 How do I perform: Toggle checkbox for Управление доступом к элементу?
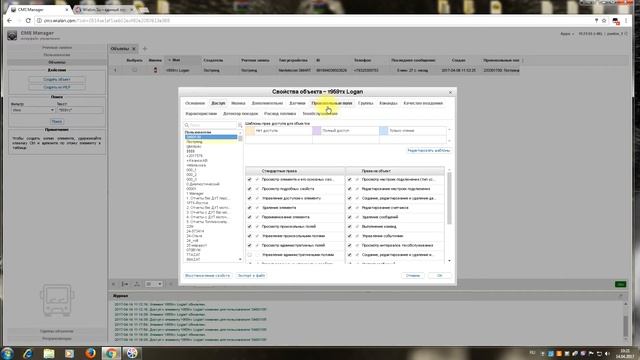pos(249,198)
